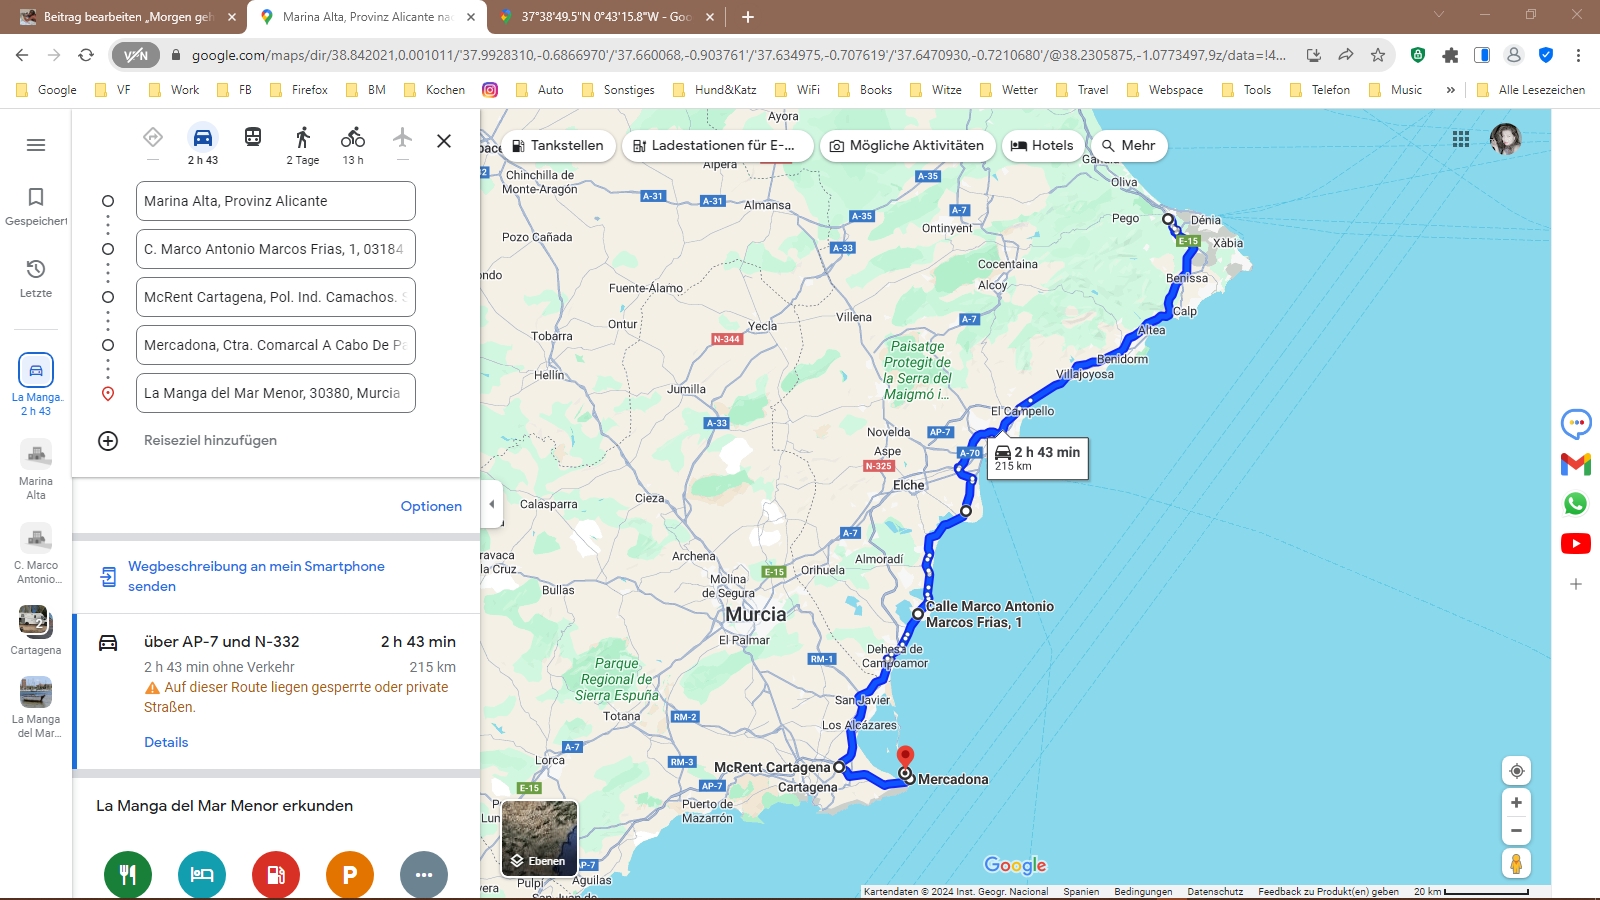Open the Travel bookmarks folder
The height and width of the screenshot is (900, 1600).
[1083, 90]
